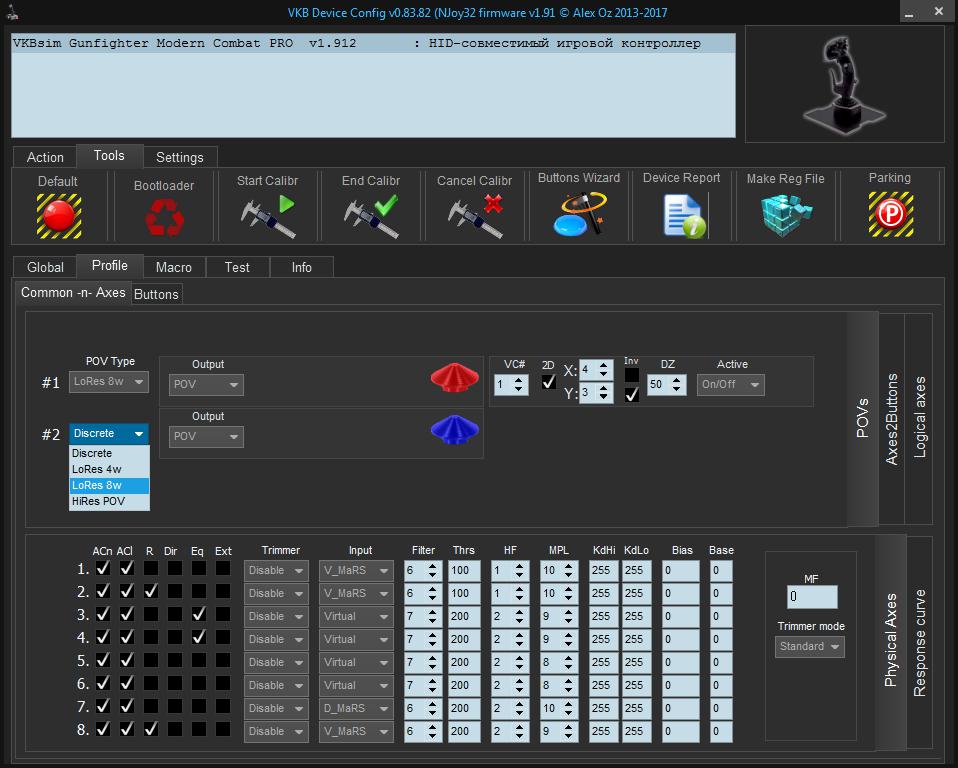Click the X value spinner for POV #1

click(x=596, y=370)
